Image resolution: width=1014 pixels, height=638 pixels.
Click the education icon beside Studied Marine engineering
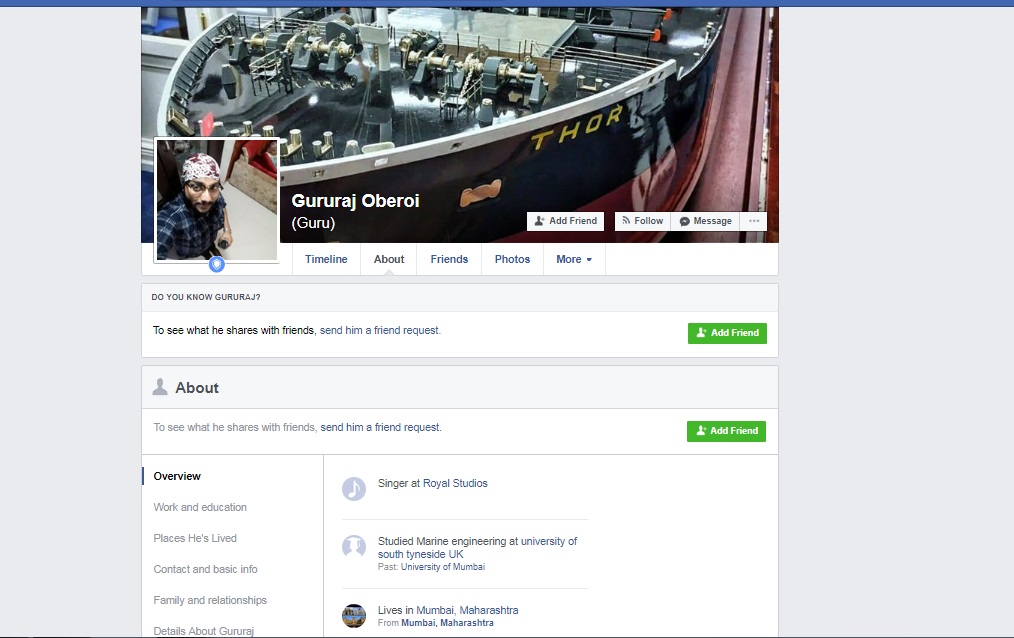pos(354,547)
